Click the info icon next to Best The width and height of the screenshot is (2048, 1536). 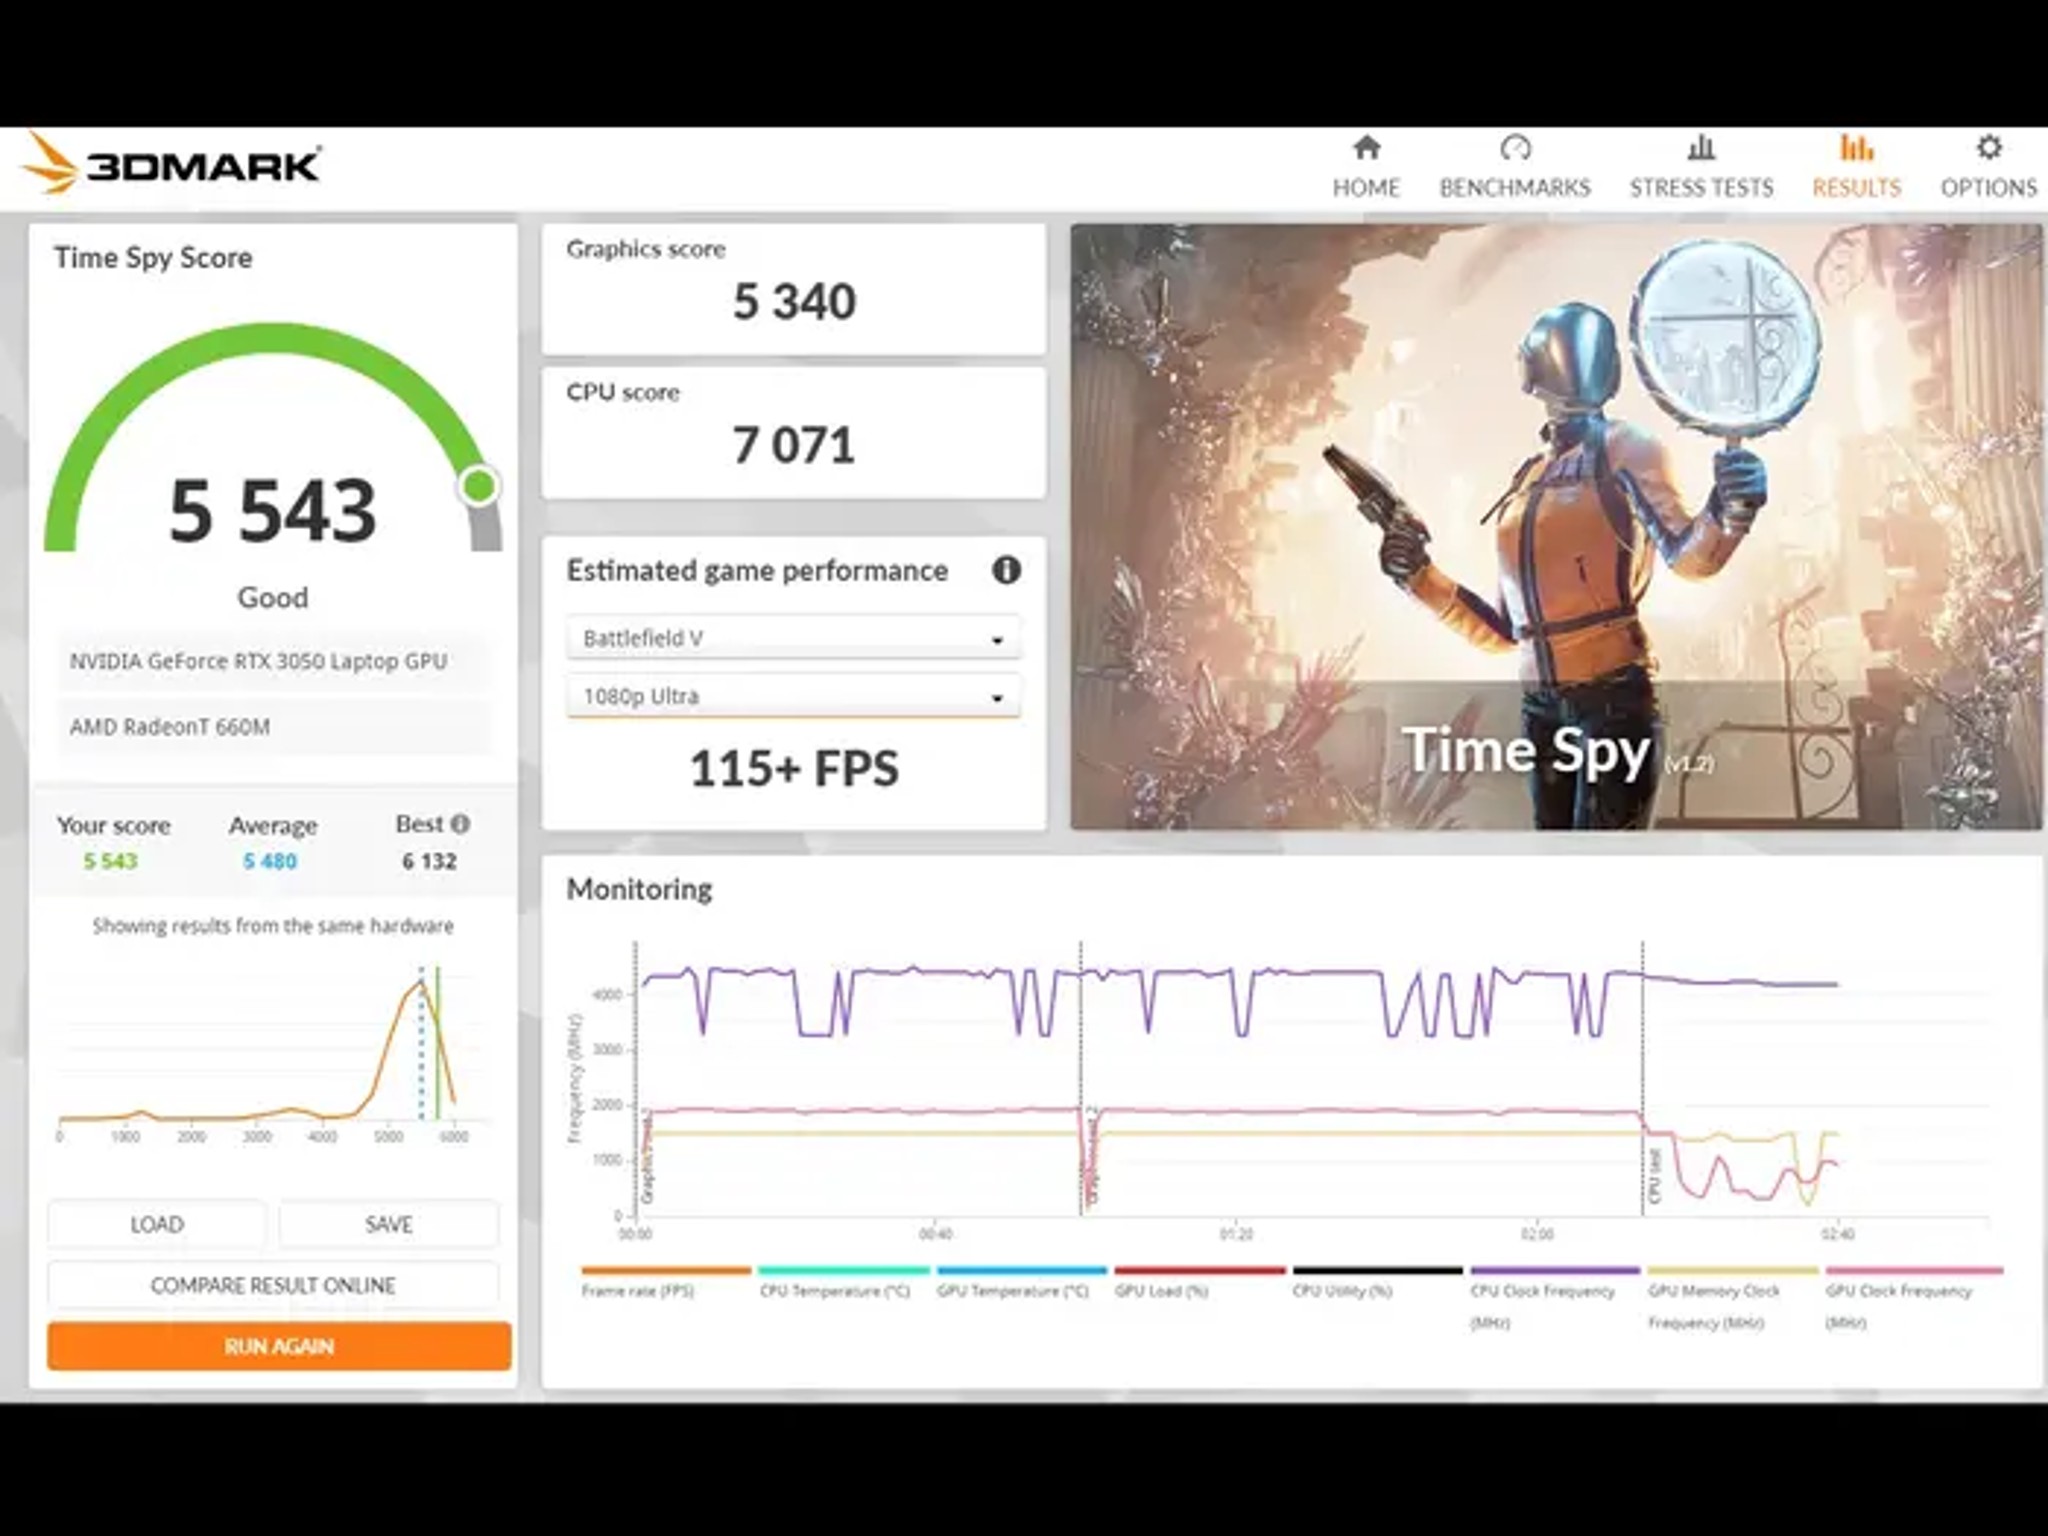pos(460,824)
